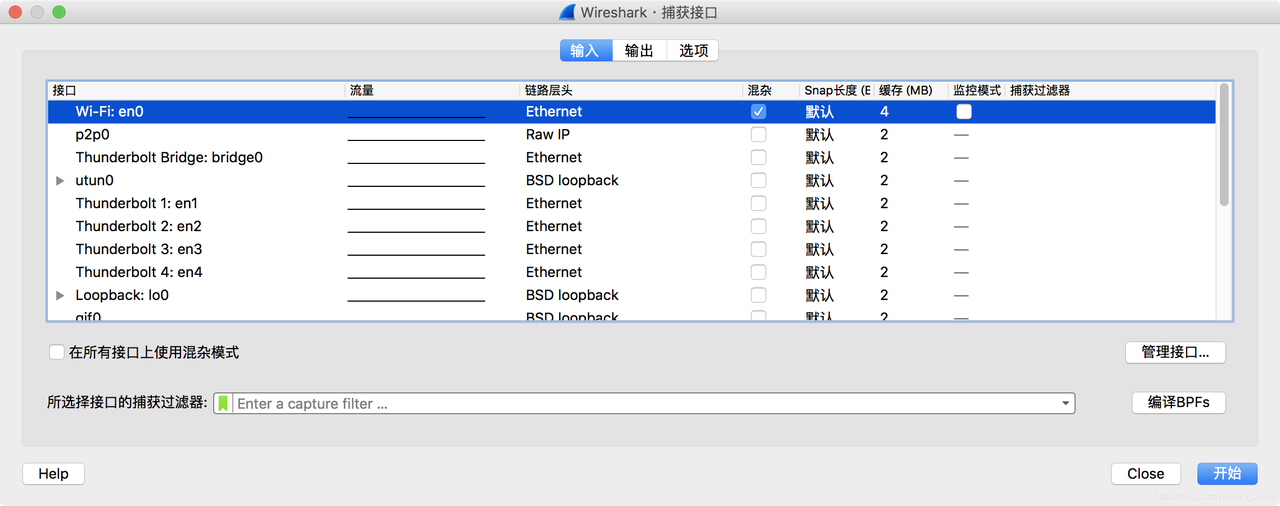The image size is (1280, 506).
Task: Expand the Loopback: lo0 interface row
Action: [60, 296]
